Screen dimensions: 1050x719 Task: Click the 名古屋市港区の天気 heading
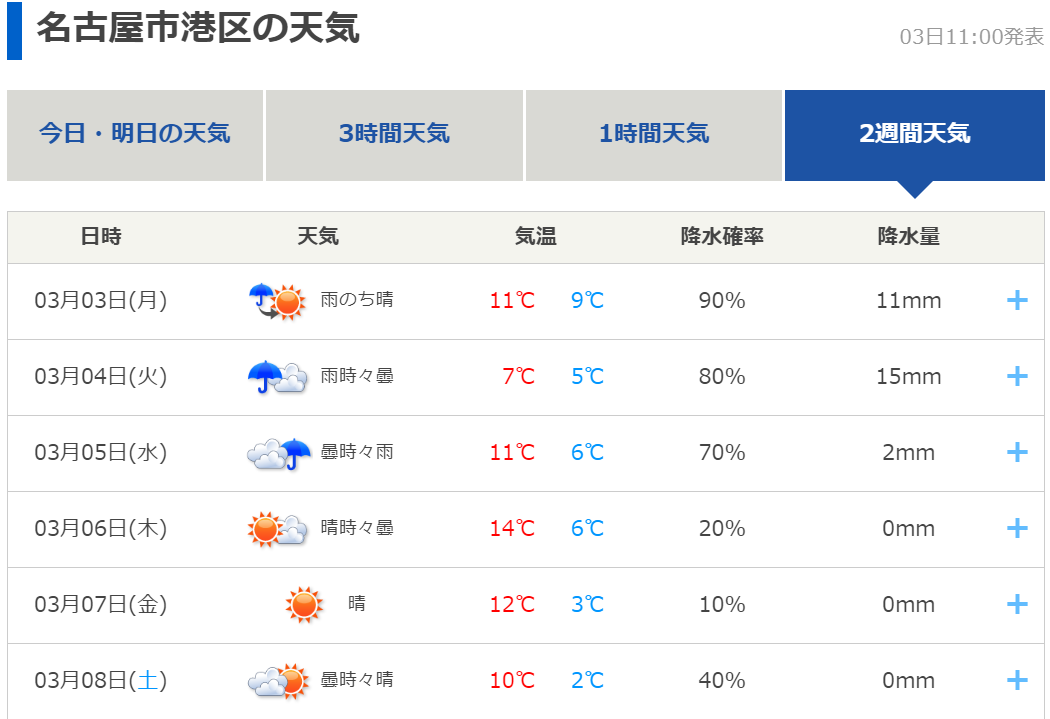[198, 28]
